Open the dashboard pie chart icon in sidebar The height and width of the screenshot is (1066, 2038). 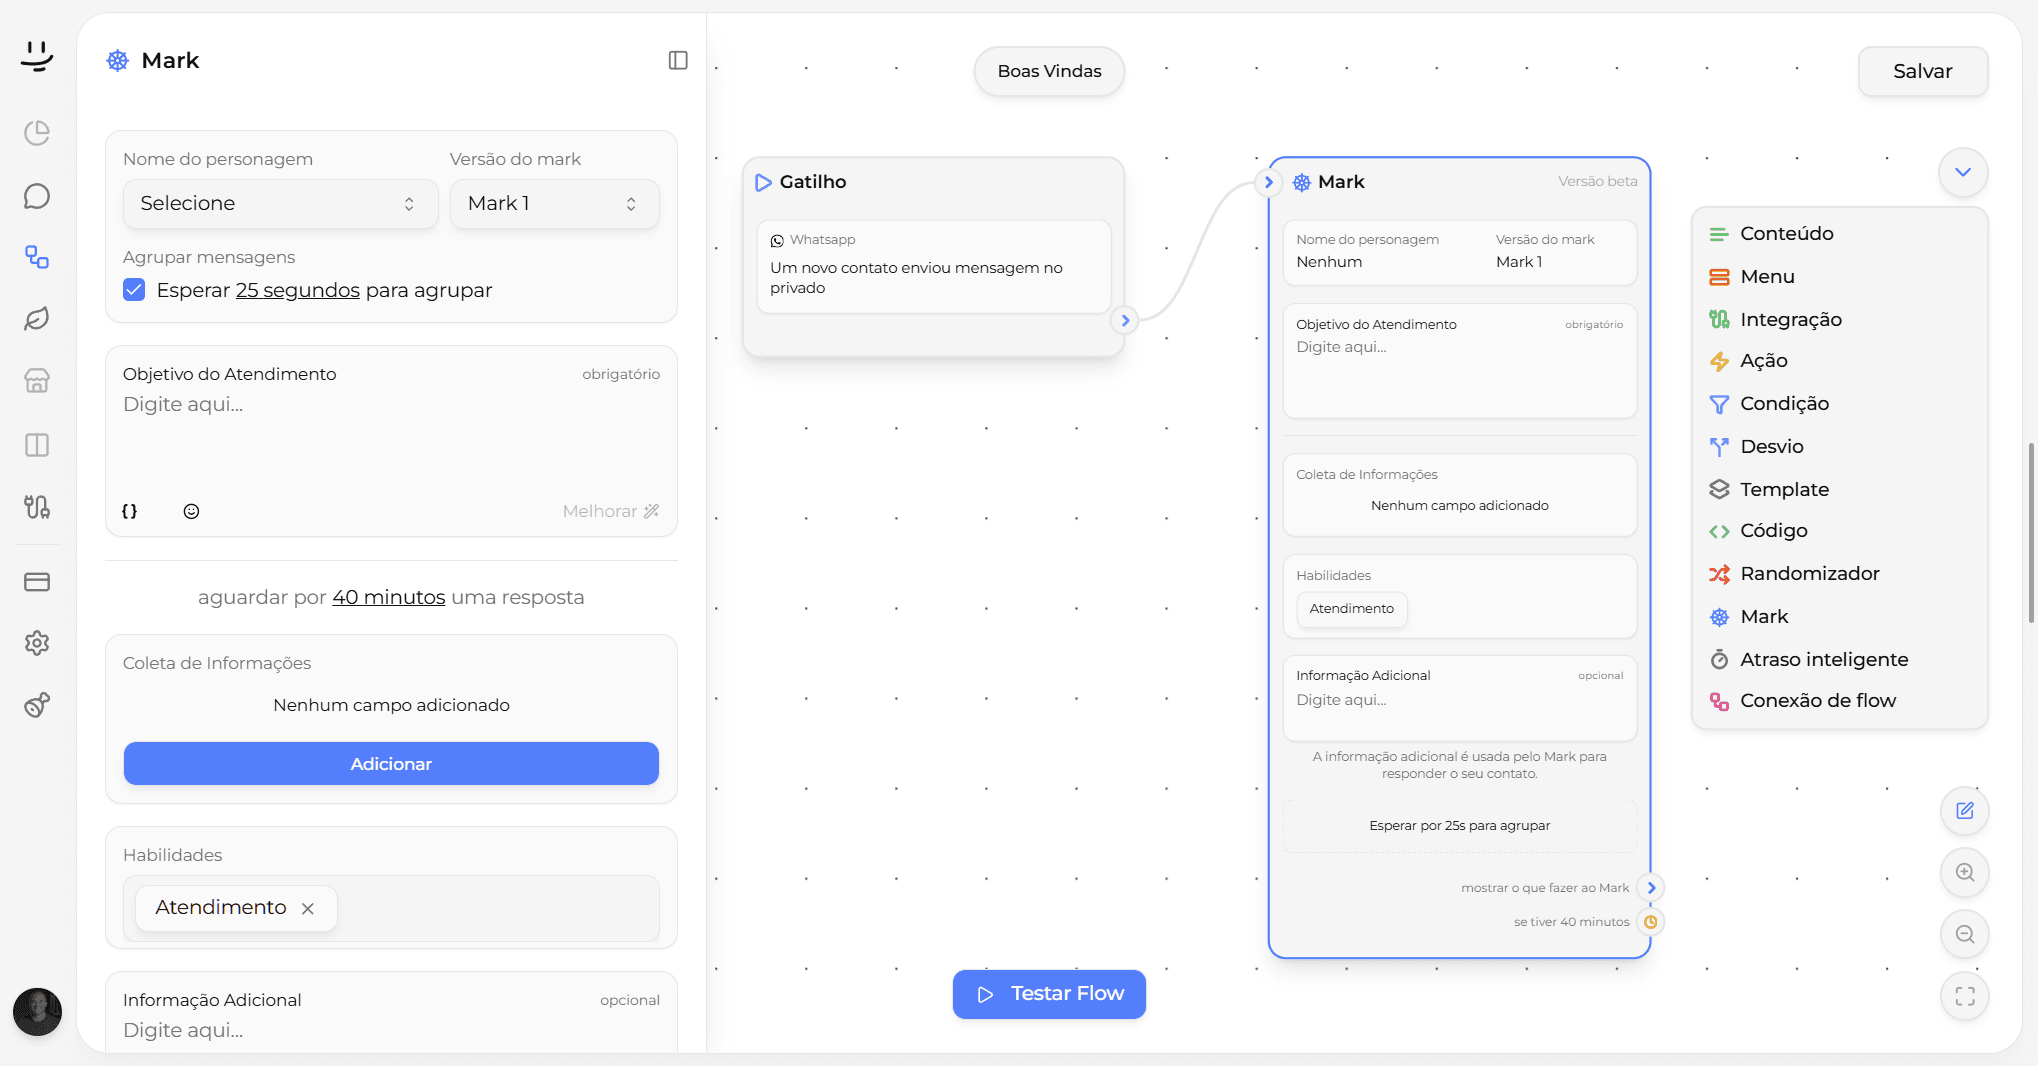coord(37,133)
